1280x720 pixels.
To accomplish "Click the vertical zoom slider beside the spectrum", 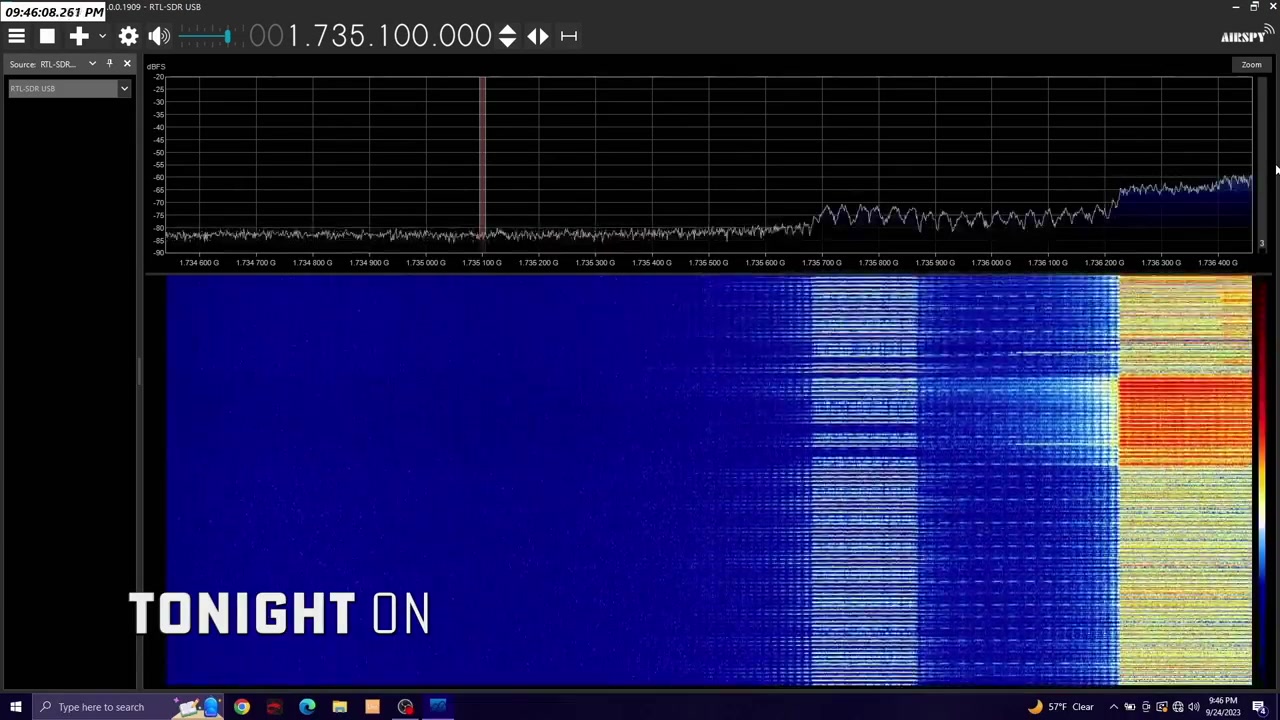I will [x=1262, y=160].
